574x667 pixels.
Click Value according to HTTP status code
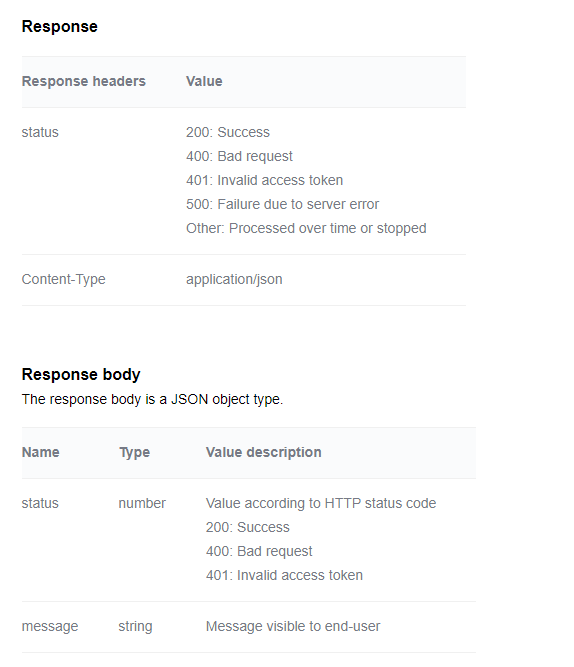pyautogui.click(x=321, y=503)
